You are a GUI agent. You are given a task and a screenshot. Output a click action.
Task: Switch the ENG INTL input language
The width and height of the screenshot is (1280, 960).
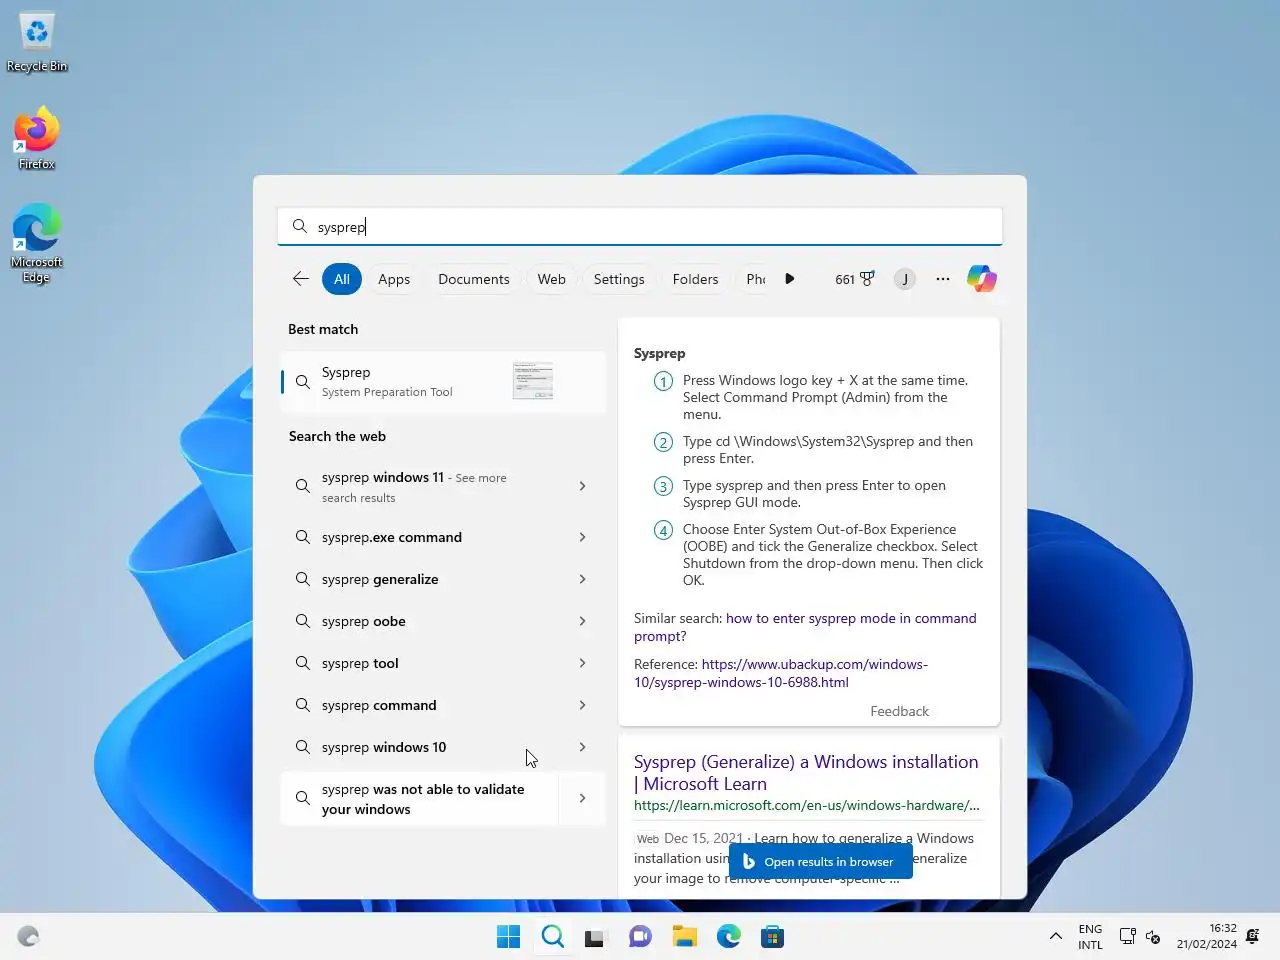tap(1090, 937)
